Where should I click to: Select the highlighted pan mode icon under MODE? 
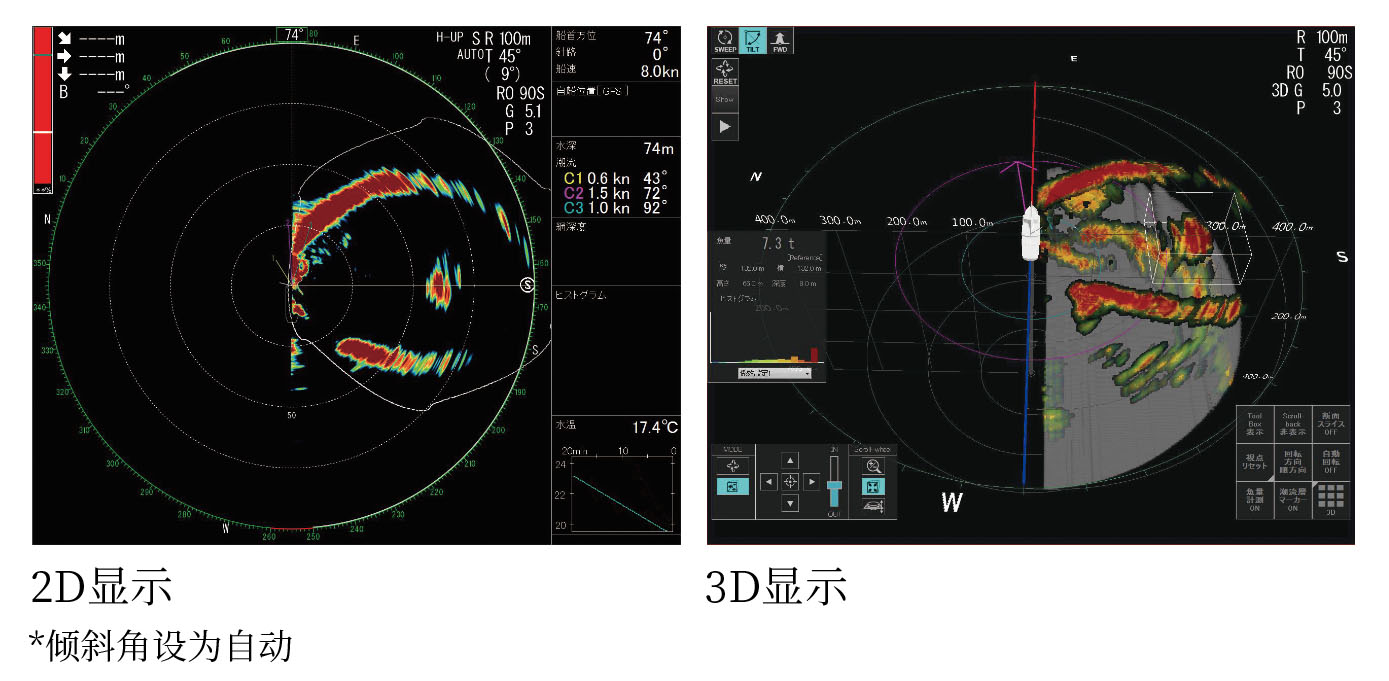733,486
